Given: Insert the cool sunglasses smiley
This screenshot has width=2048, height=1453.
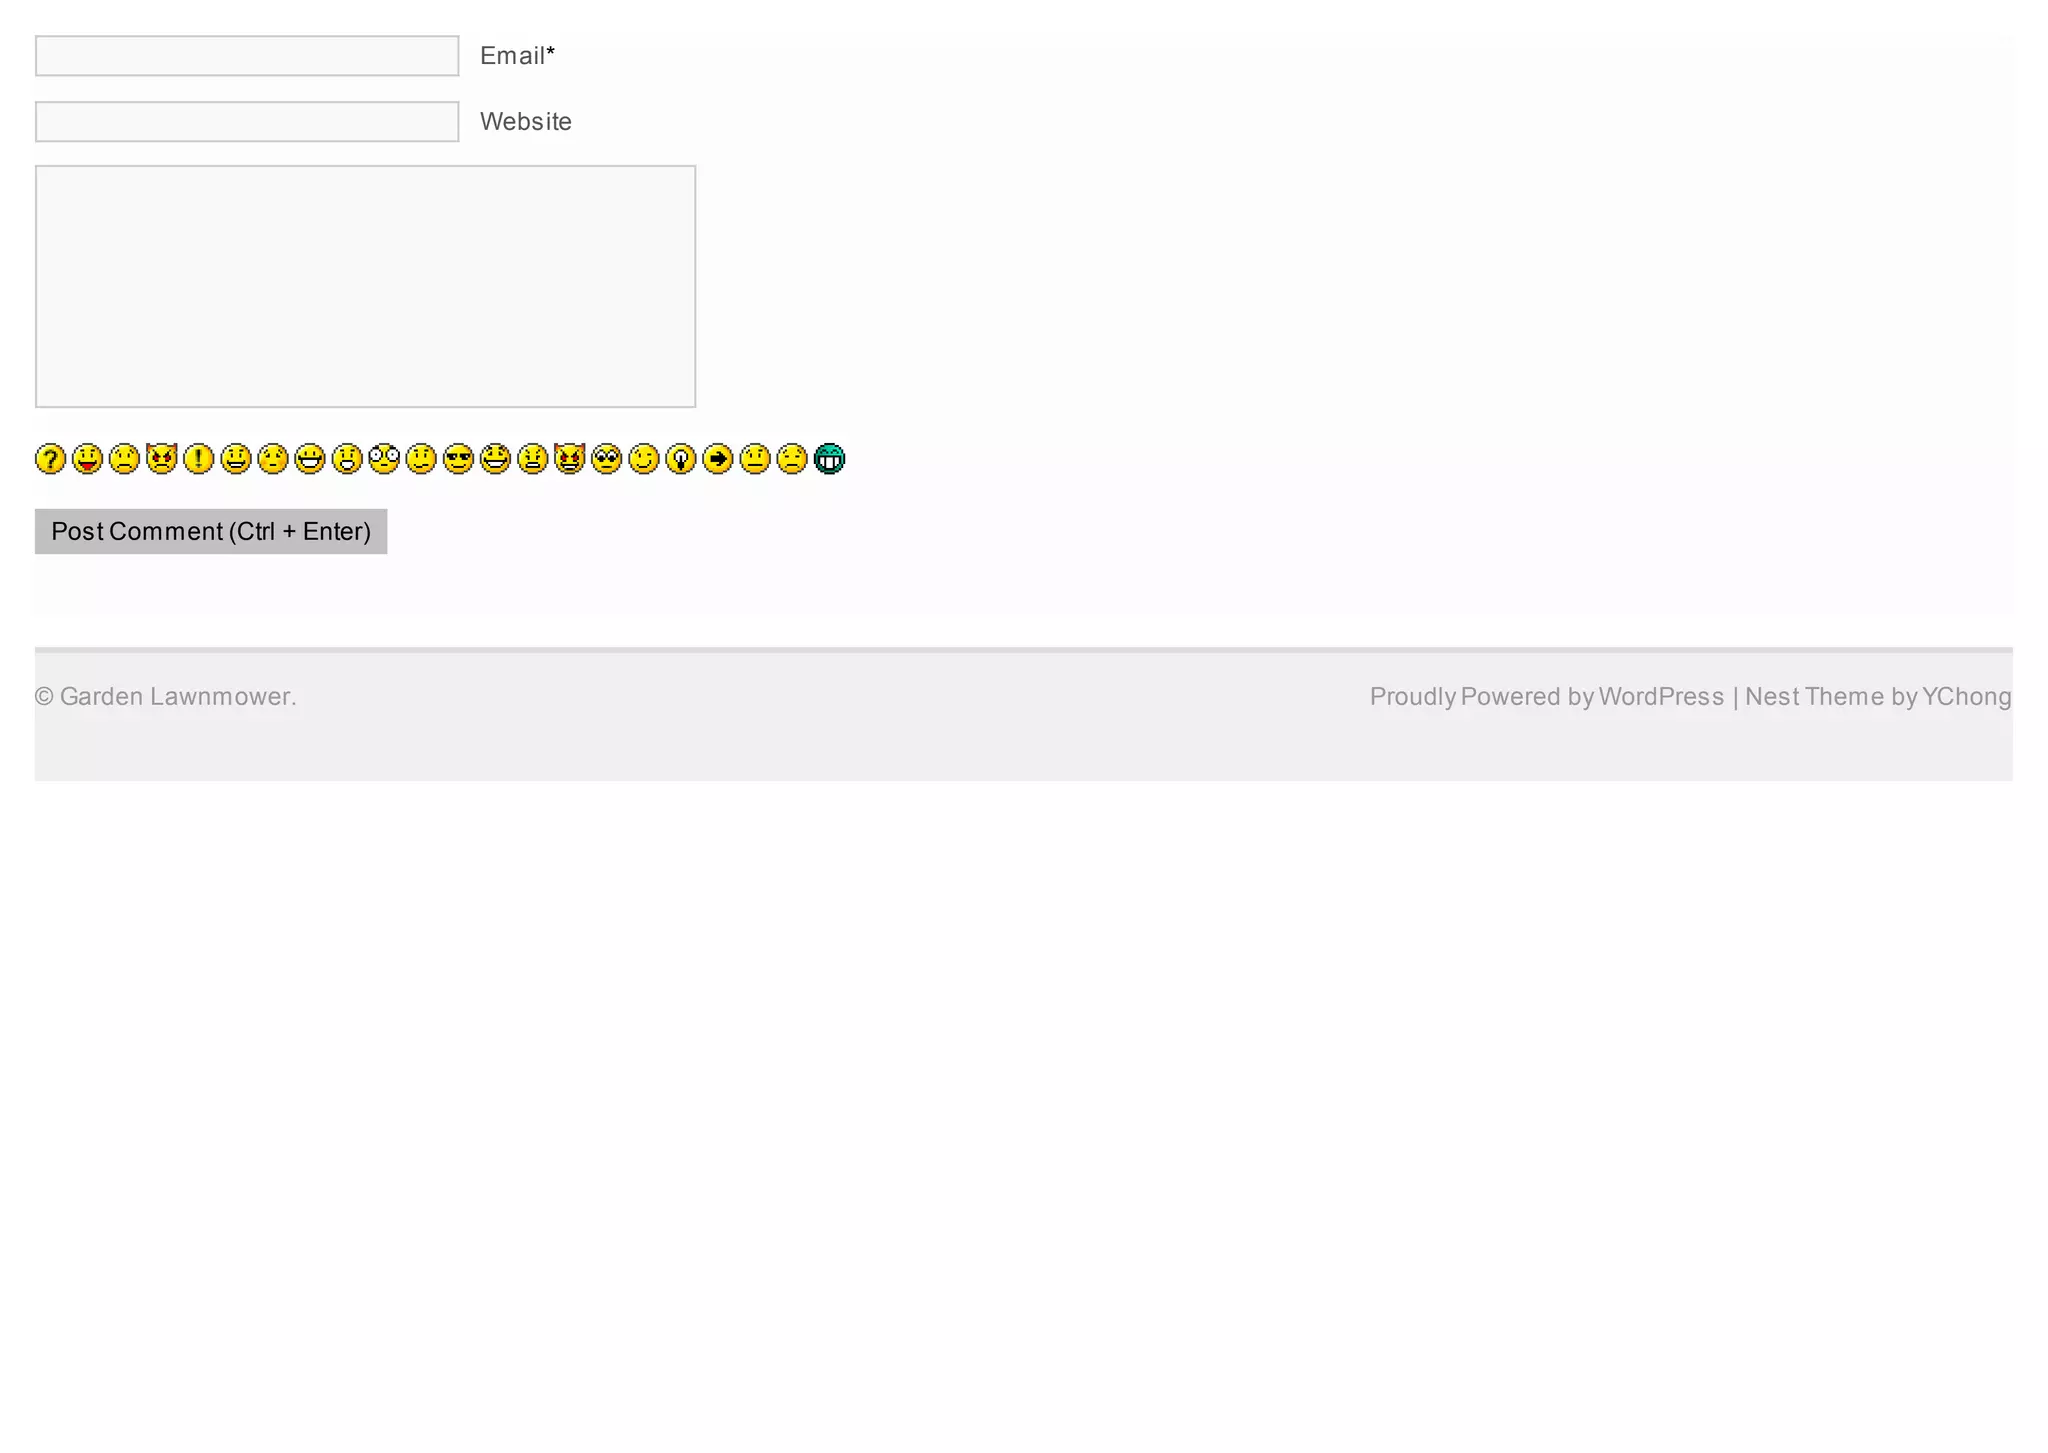Looking at the screenshot, I should (x=458, y=459).
